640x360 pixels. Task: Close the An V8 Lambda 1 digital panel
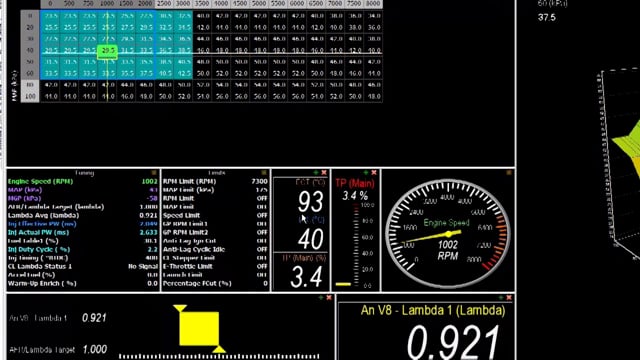click(x=509, y=298)
